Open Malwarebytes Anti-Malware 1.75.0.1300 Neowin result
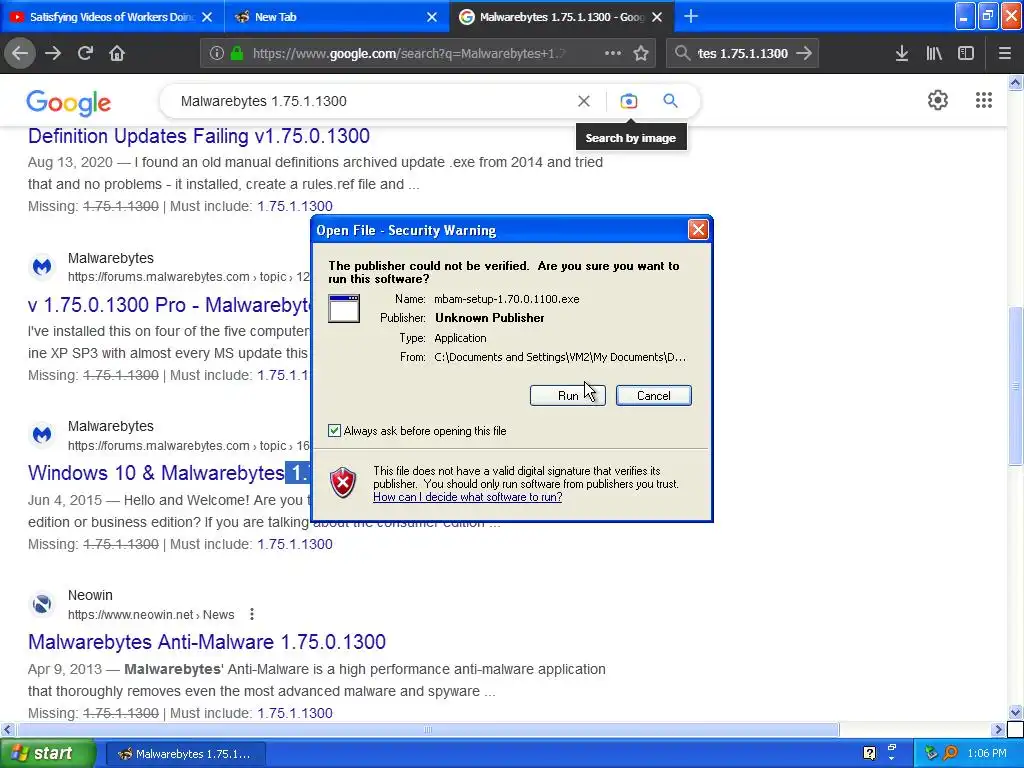 (207, 641)
